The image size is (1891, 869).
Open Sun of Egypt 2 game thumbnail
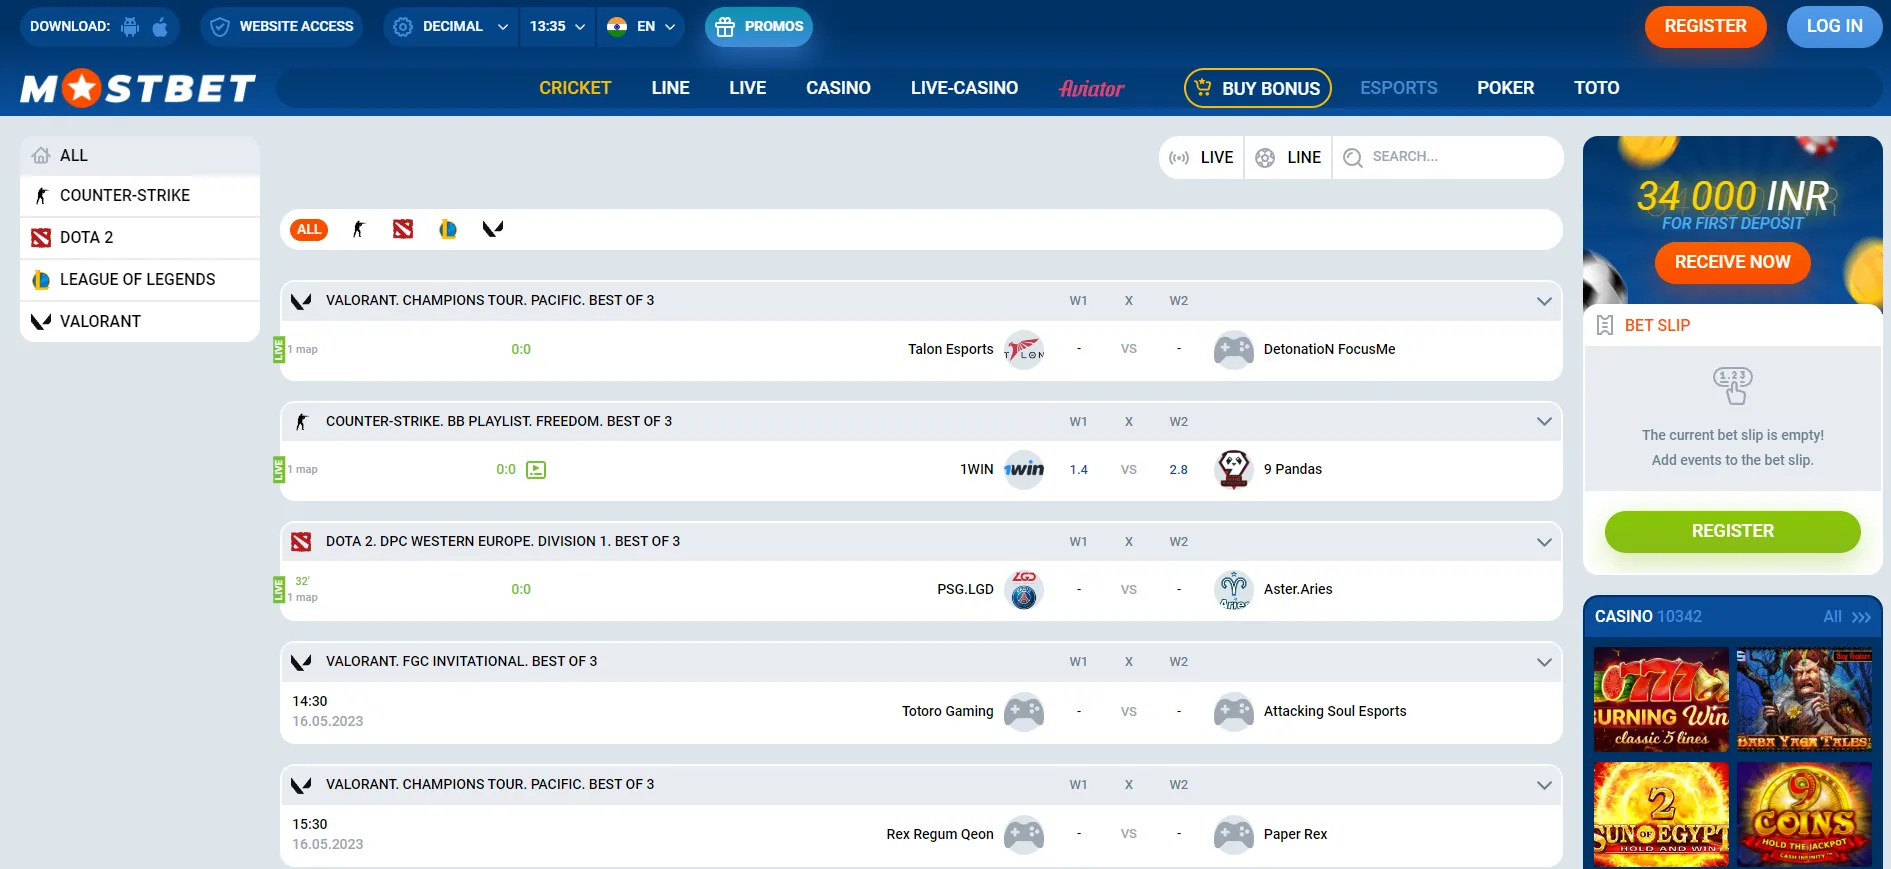coord(1661,815)
